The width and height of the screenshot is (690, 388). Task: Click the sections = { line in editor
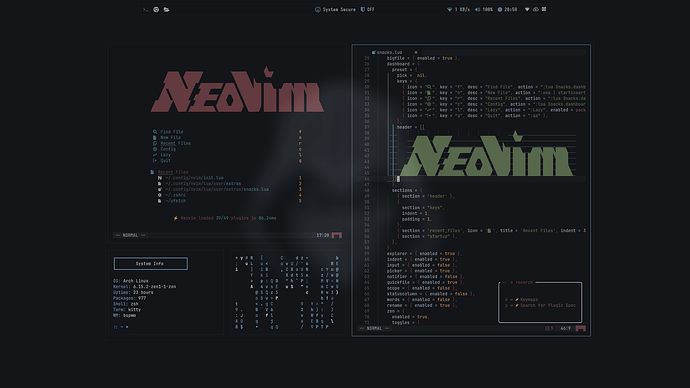tap(407, 190)
